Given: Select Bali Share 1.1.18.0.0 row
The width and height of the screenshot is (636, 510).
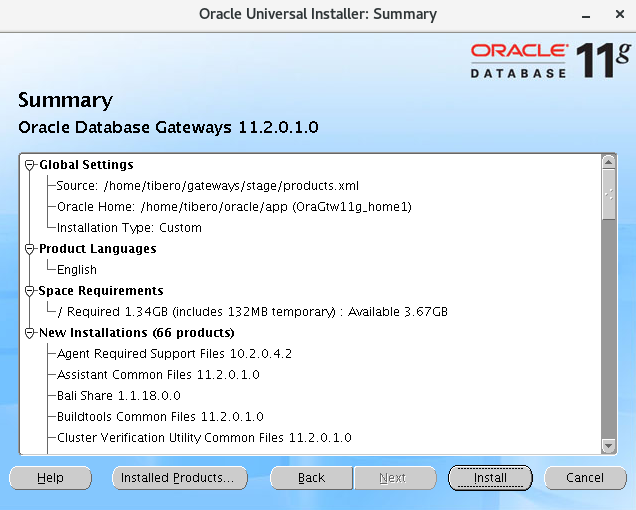Looking at the screenshot, I should [x=118, y=396].
